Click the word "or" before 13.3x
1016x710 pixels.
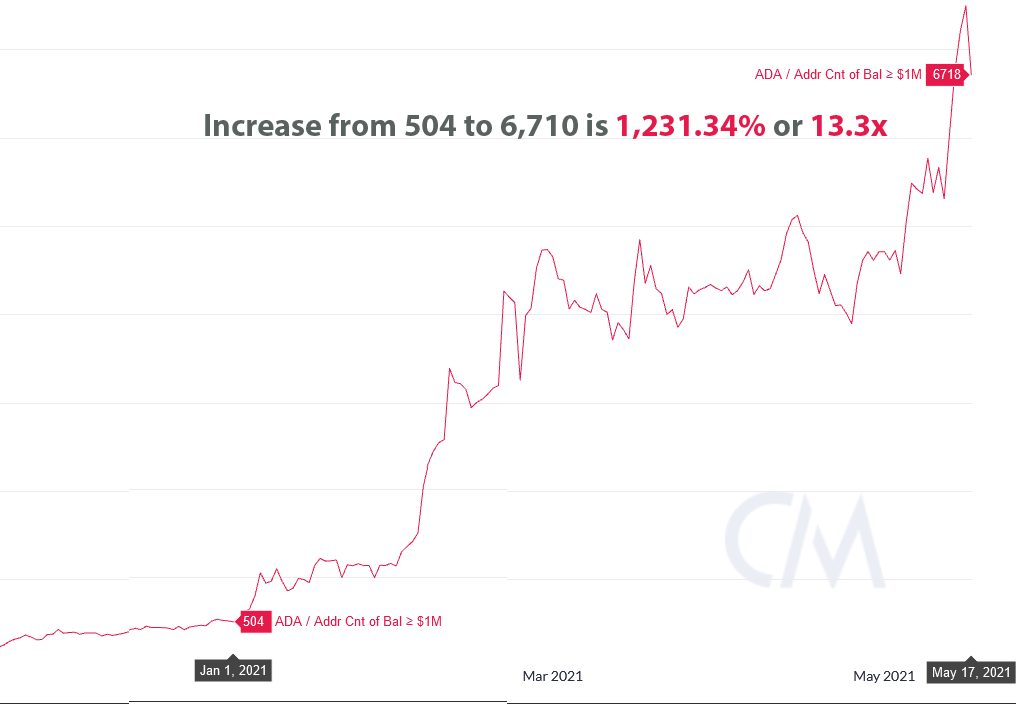pos(788,126)
